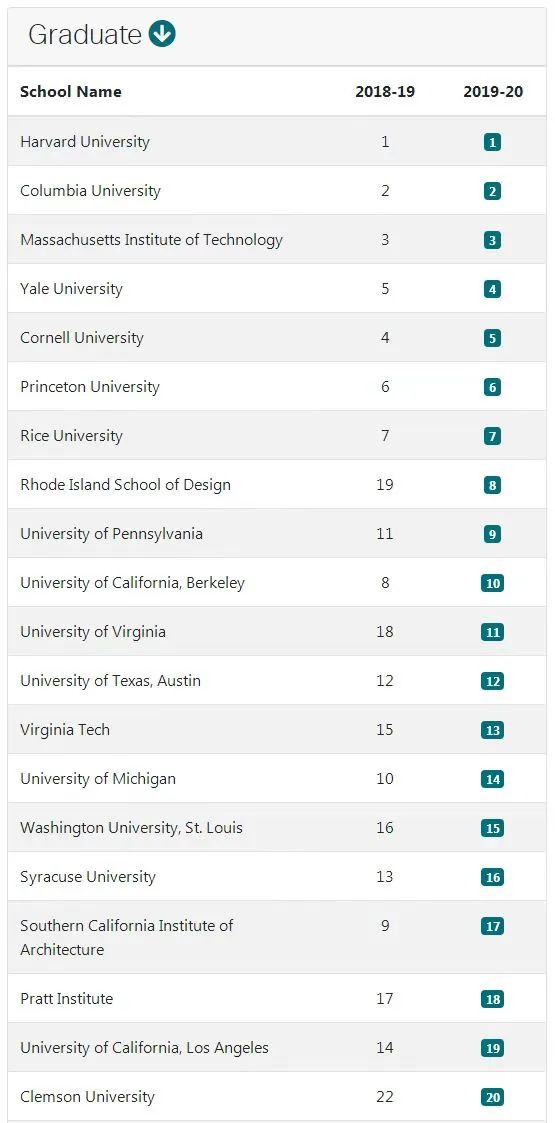Screen dimensions: 555x1123
Task: Click the rank 10 badge for Berkeley
Action: (x=492, y=584)
